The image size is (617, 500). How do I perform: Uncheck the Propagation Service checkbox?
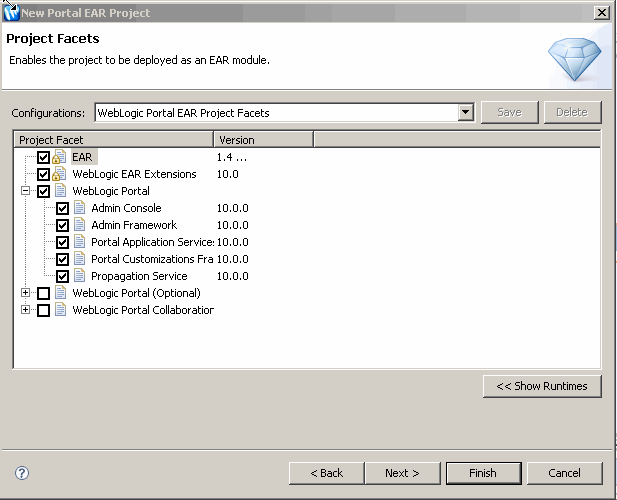[62, 276]
